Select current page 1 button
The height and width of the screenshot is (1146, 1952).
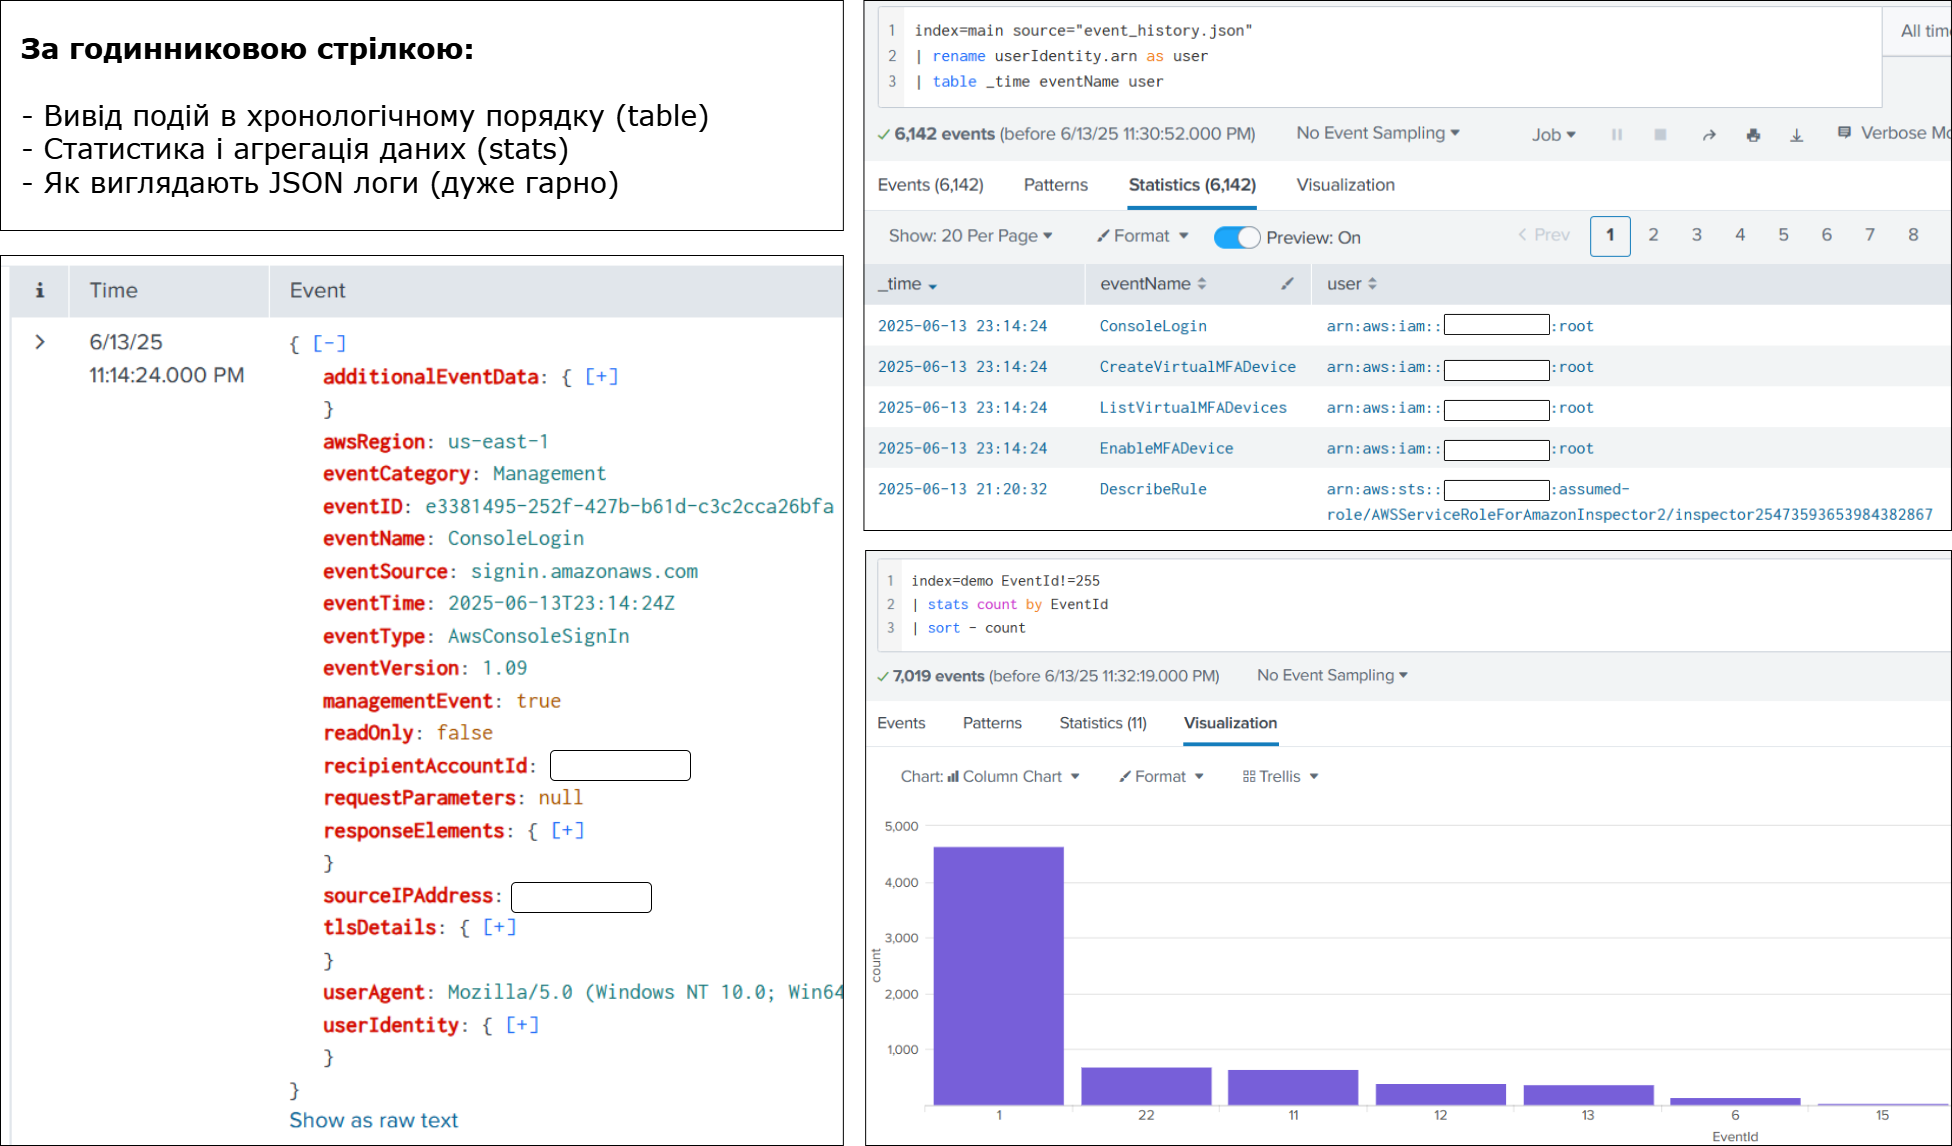click(x=1610, y=236)
